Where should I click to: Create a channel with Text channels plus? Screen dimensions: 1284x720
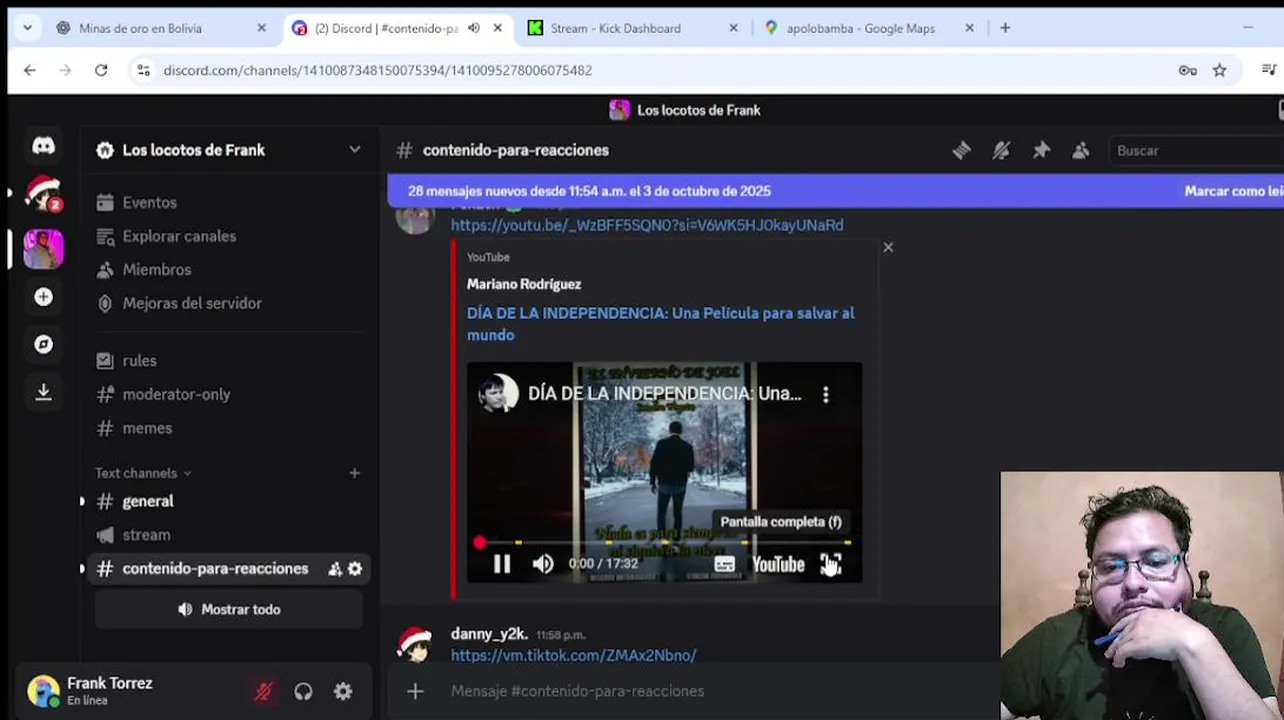coord(354,473)
